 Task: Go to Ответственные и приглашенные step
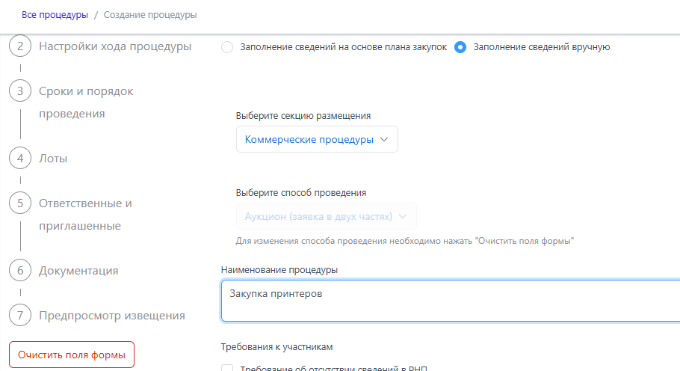point(85,214)
